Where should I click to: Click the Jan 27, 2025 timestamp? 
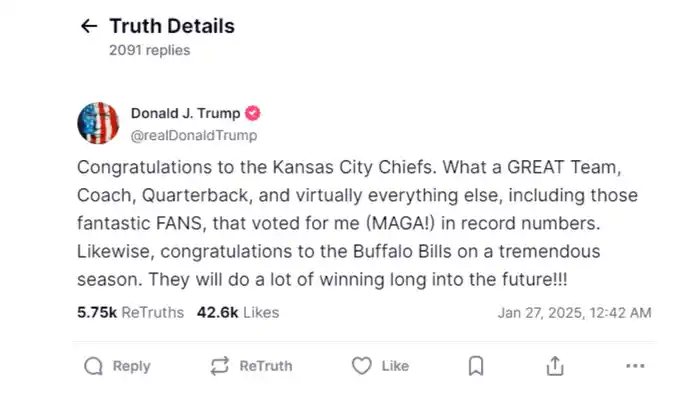(x=574, y=313)
